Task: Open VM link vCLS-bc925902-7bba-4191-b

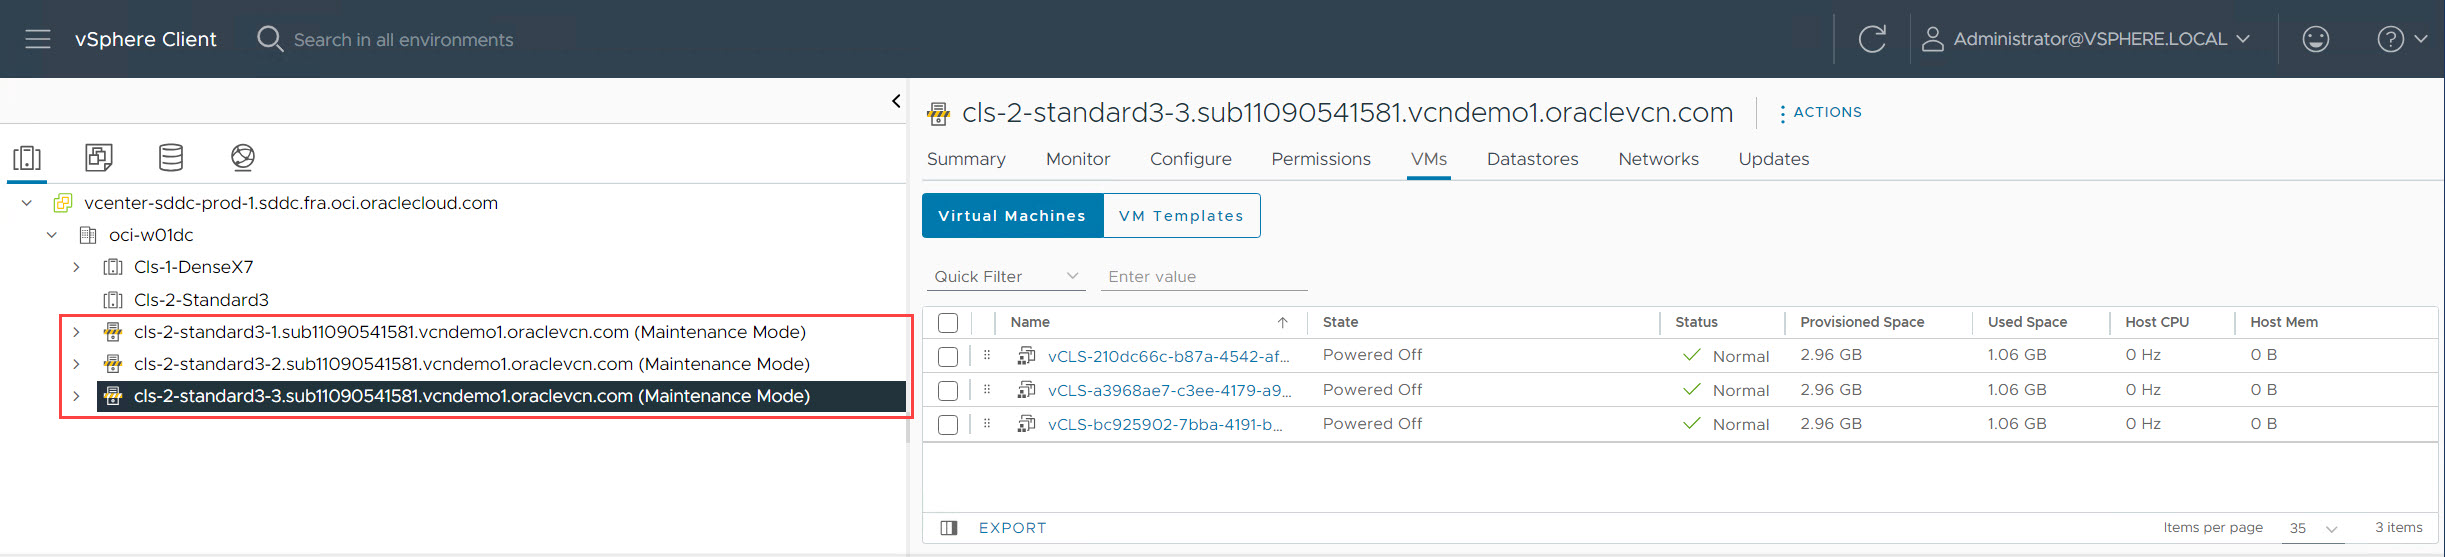Action: 1165,425
